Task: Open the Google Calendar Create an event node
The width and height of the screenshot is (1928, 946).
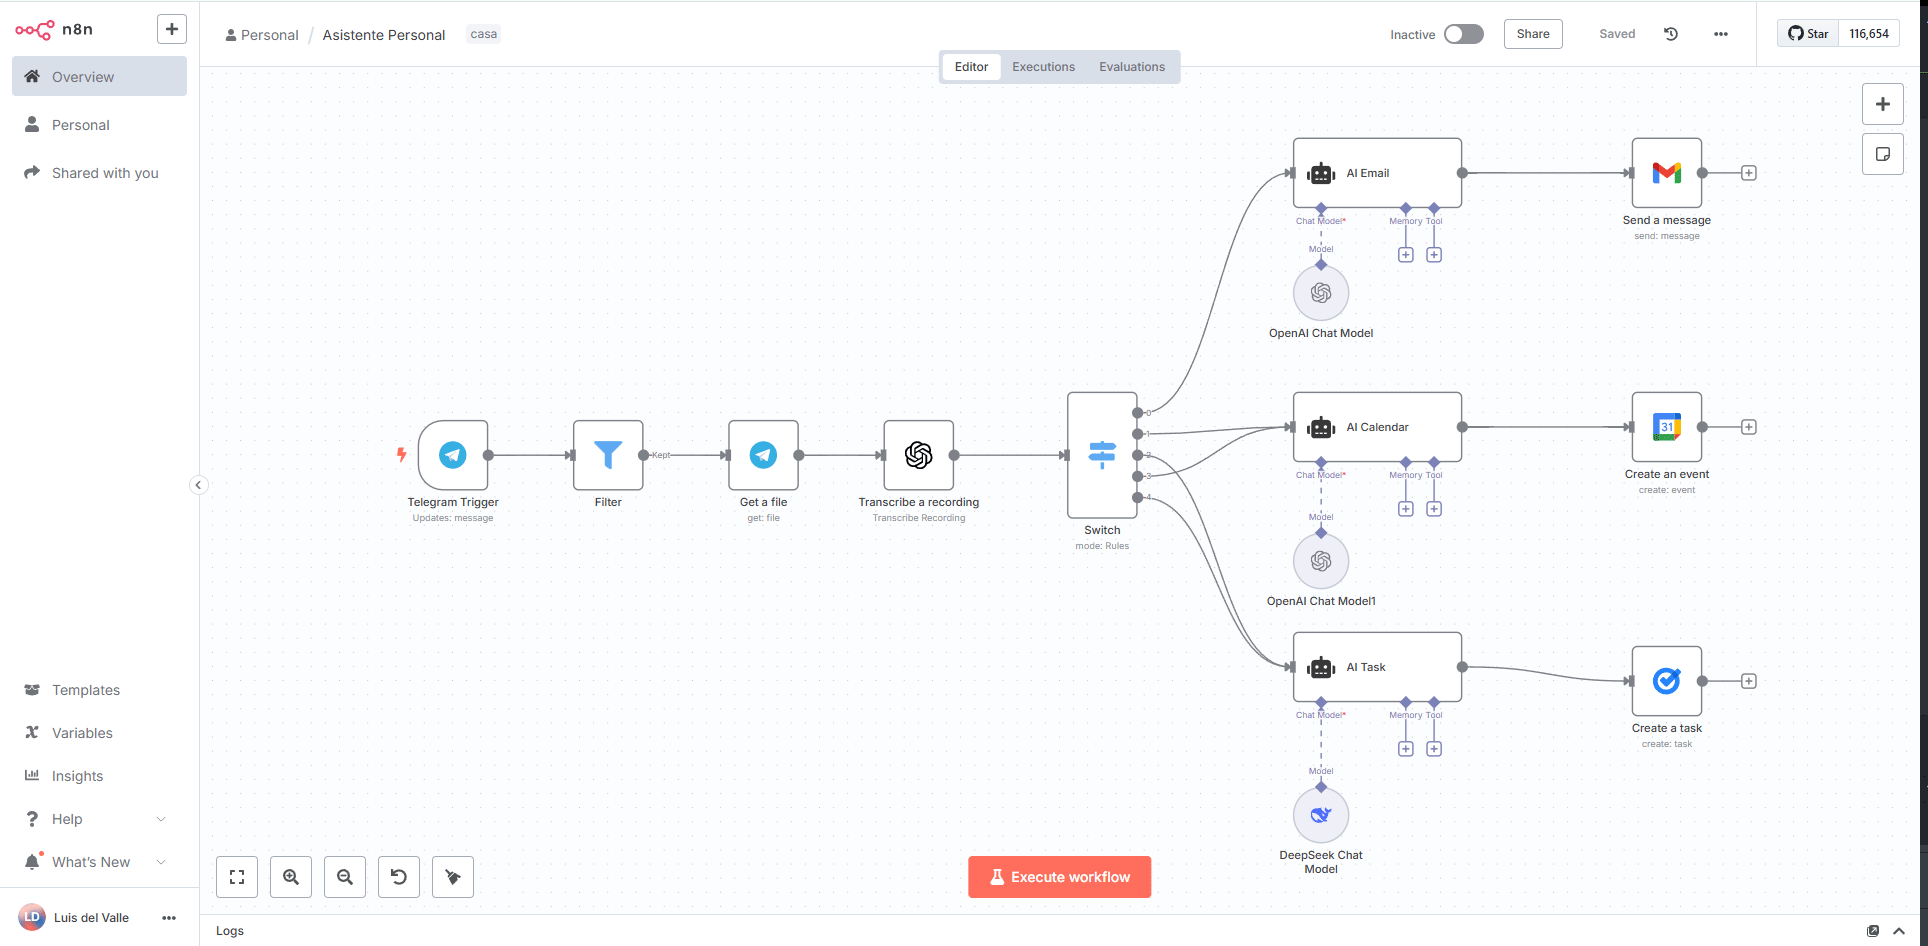Action: [x=1666, y=427]
